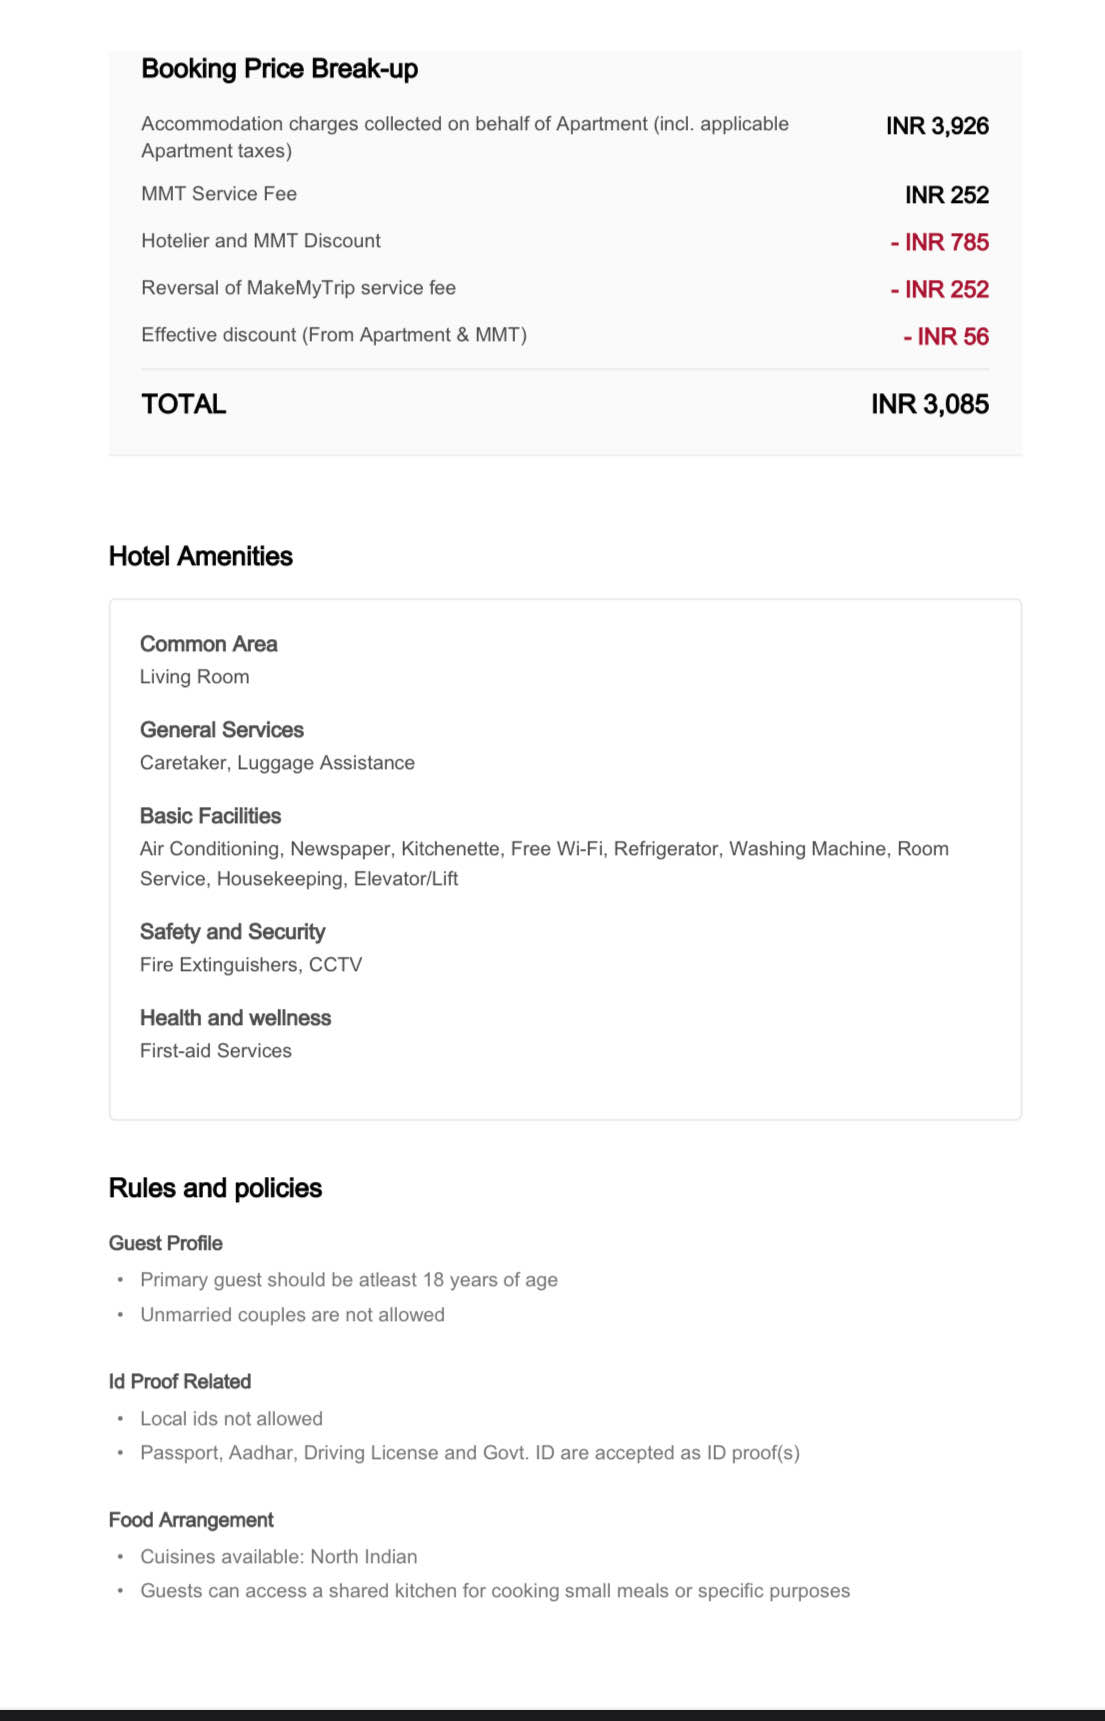The width and height of the screenshot is (1105, 1721).
Task: Click Reversal of MakeMyTrip service fee
Action: pyautogui.click(x=298, y=288)
